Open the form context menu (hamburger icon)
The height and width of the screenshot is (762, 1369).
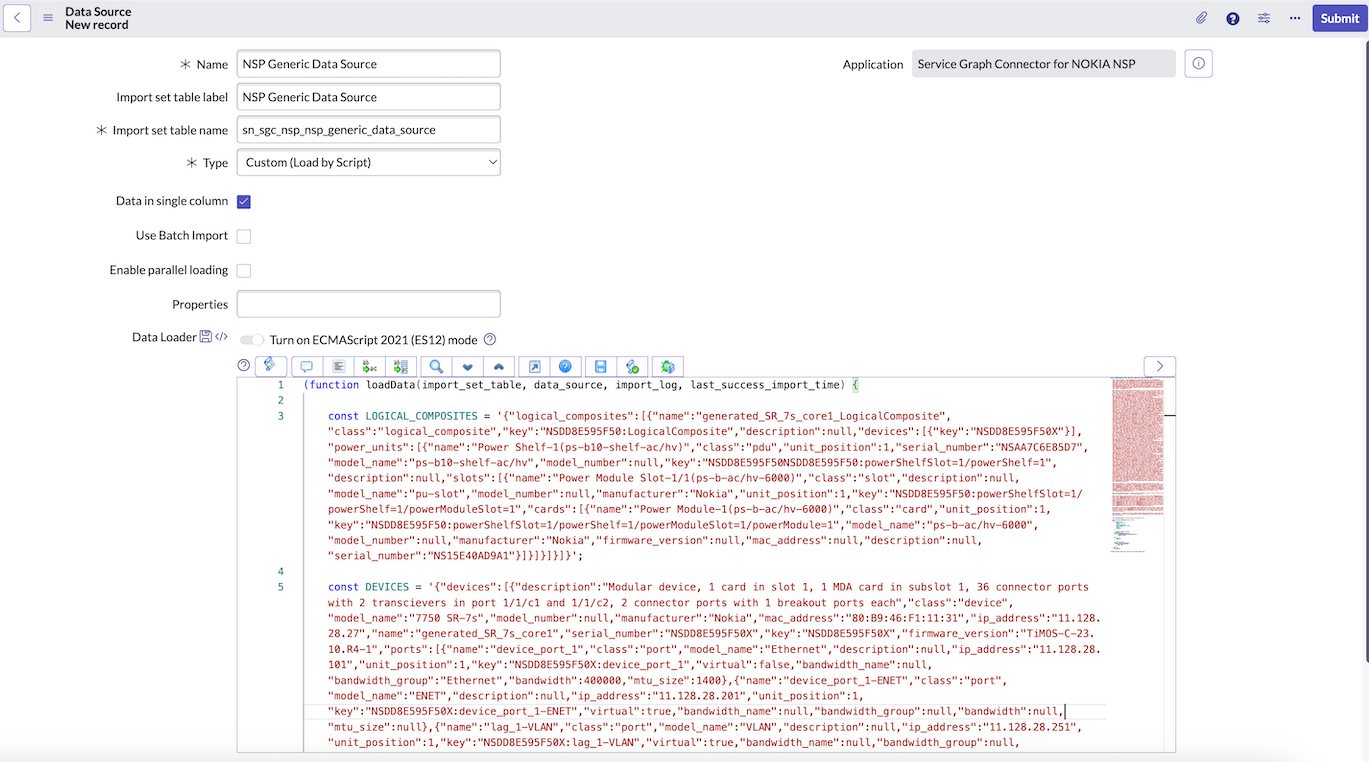[48, 18]
